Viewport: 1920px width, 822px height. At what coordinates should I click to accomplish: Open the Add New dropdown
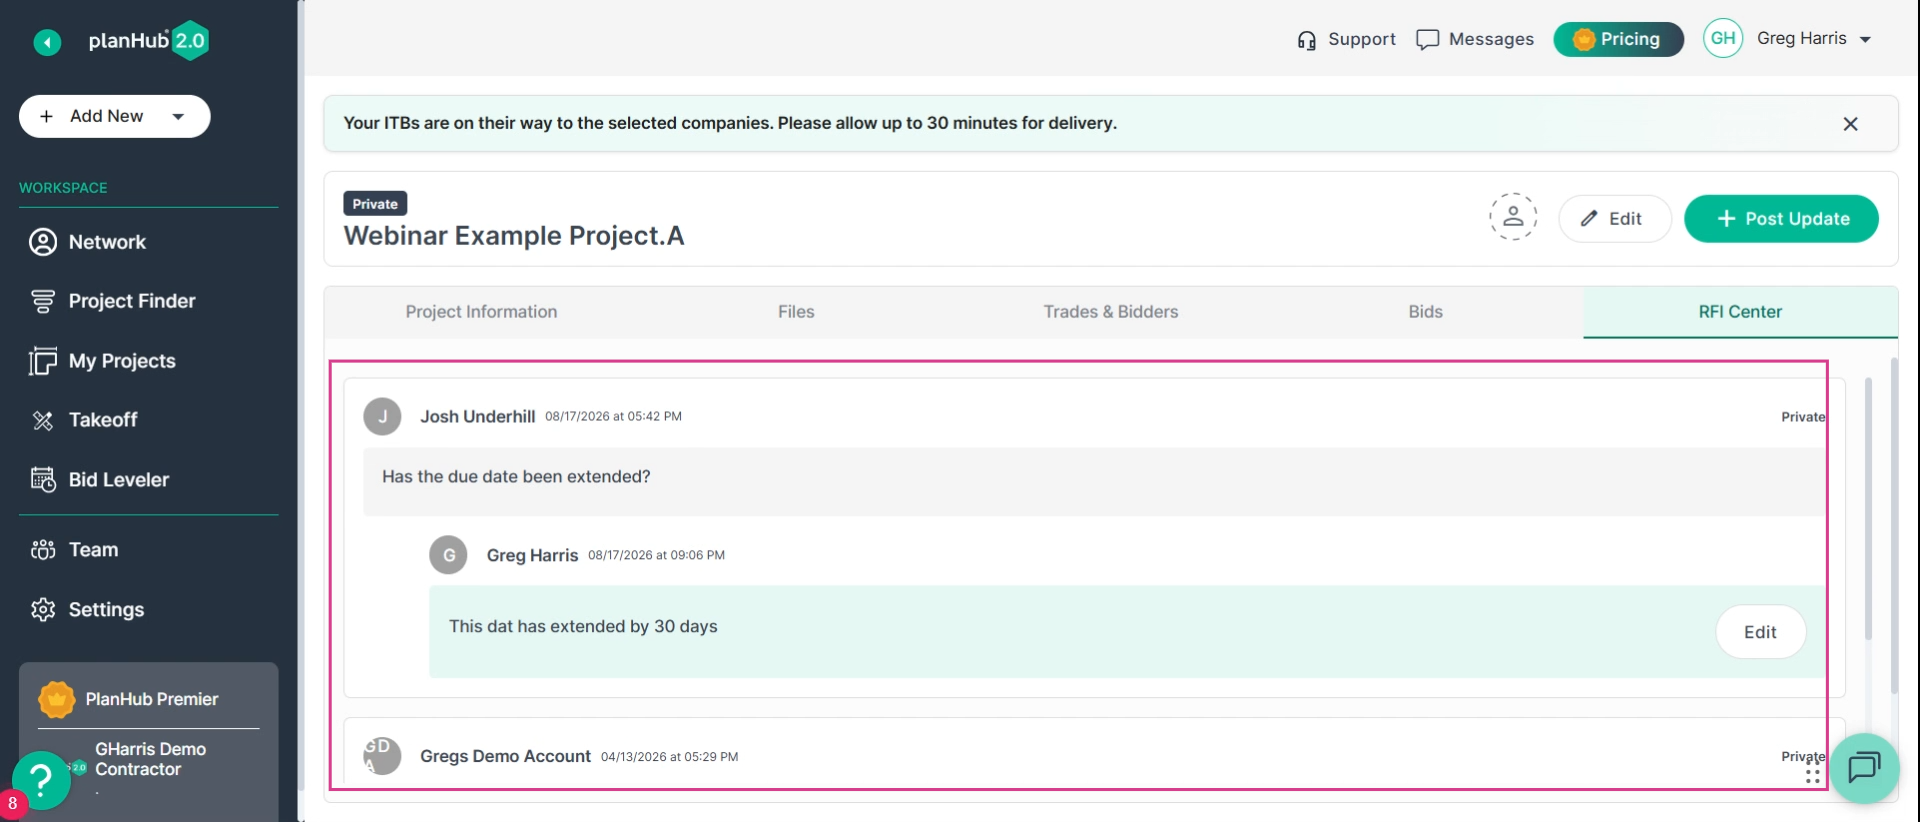(x=114, y=116)
